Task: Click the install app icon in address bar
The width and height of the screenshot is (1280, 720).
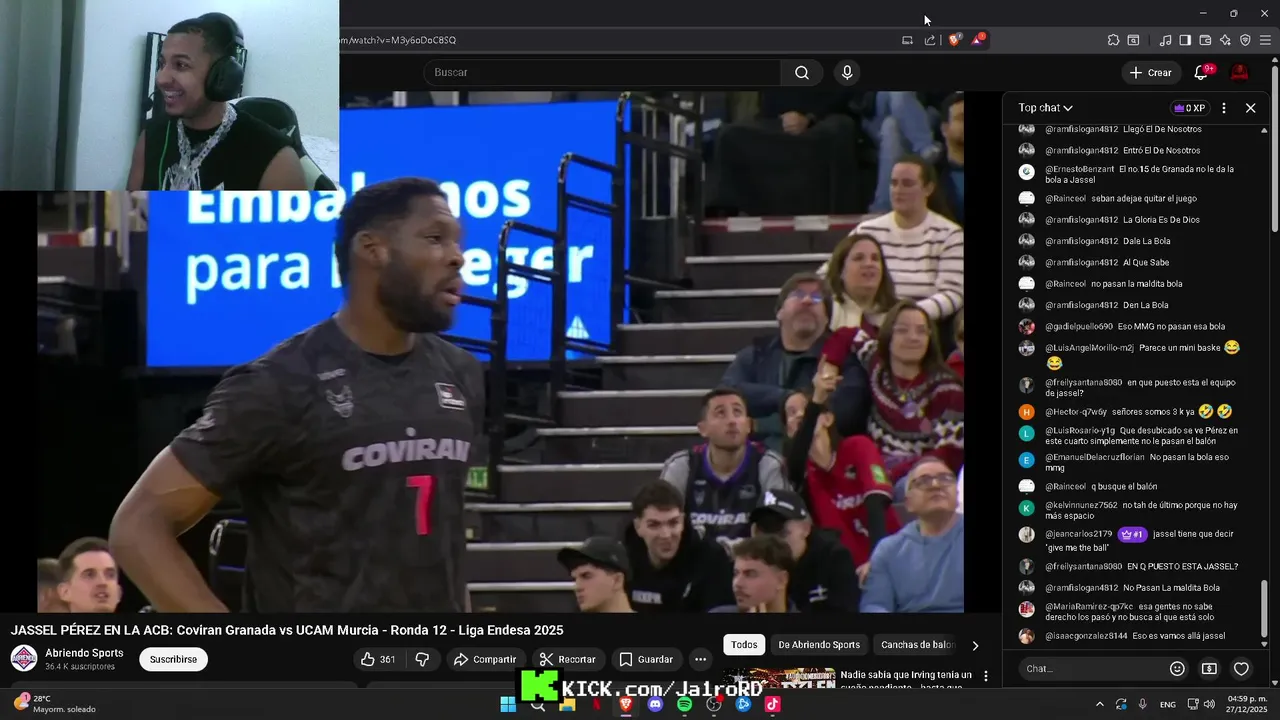Action: 907,40
